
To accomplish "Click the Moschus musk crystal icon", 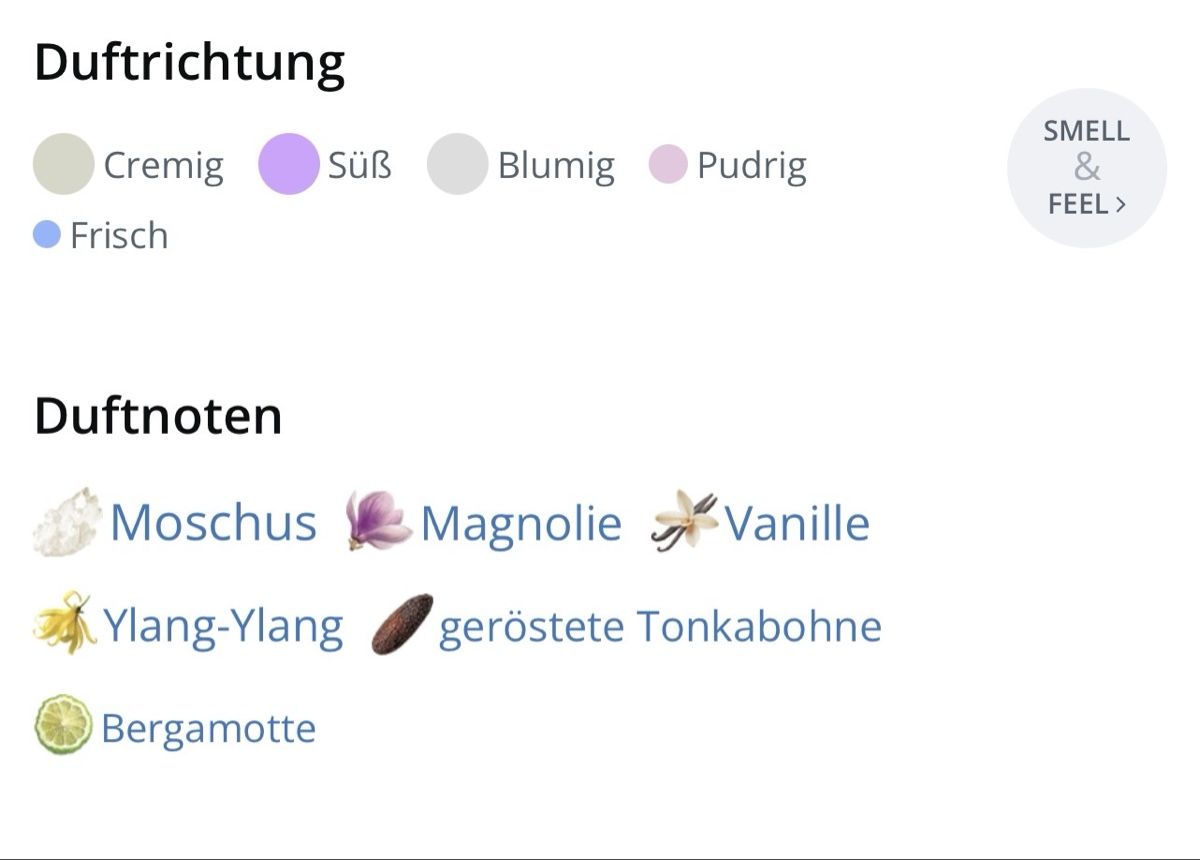I will click(x=67, y=522).
